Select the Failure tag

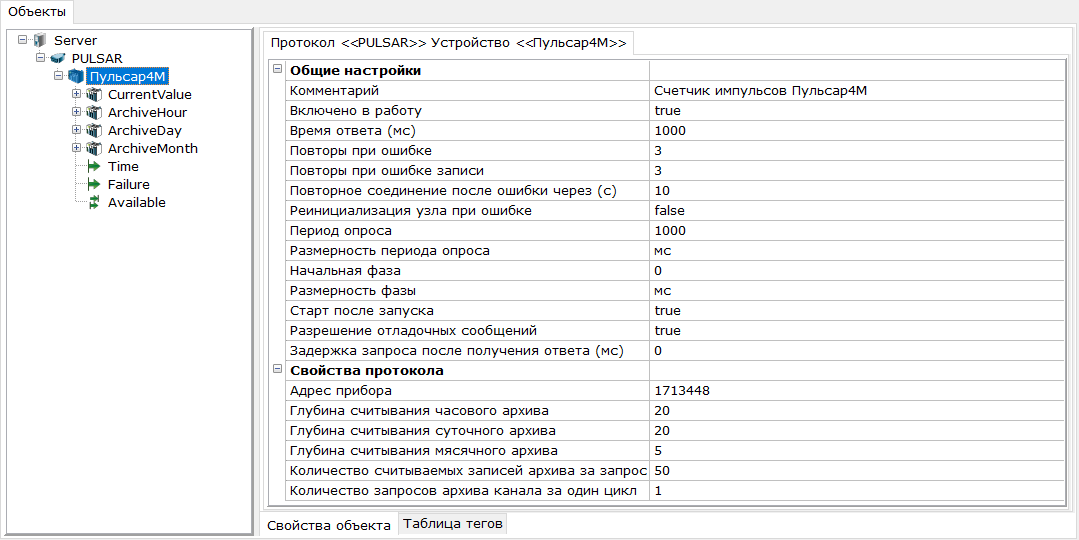coord(129,184)
